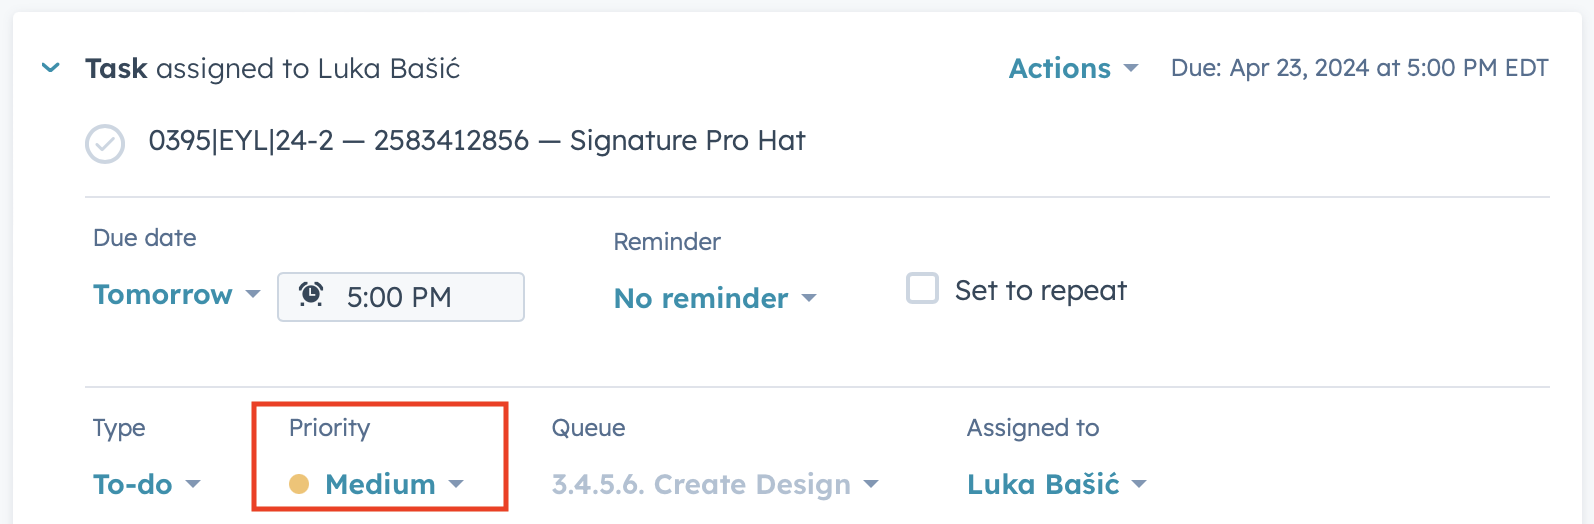Click the Tomorrow due date link

(x=162, y=294)
